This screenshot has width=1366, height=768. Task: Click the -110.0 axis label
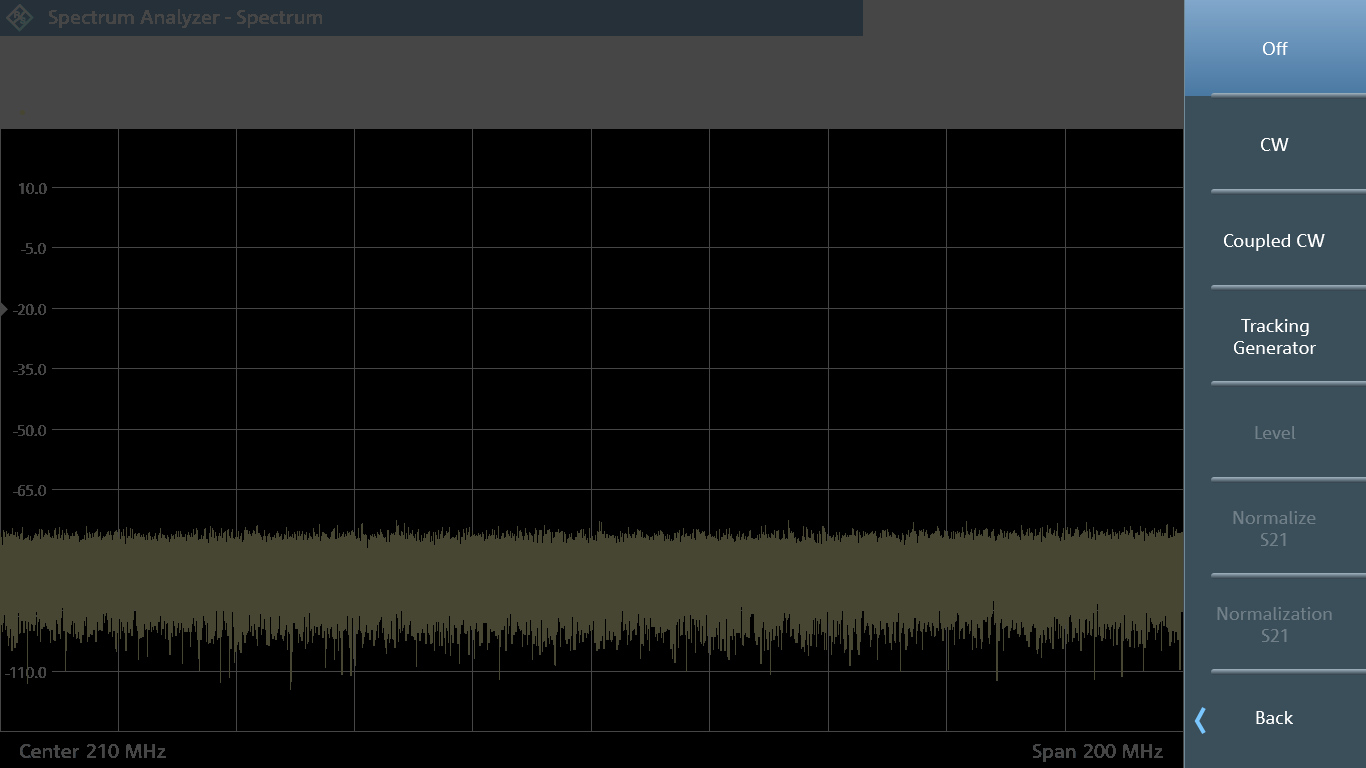[27, 672]
